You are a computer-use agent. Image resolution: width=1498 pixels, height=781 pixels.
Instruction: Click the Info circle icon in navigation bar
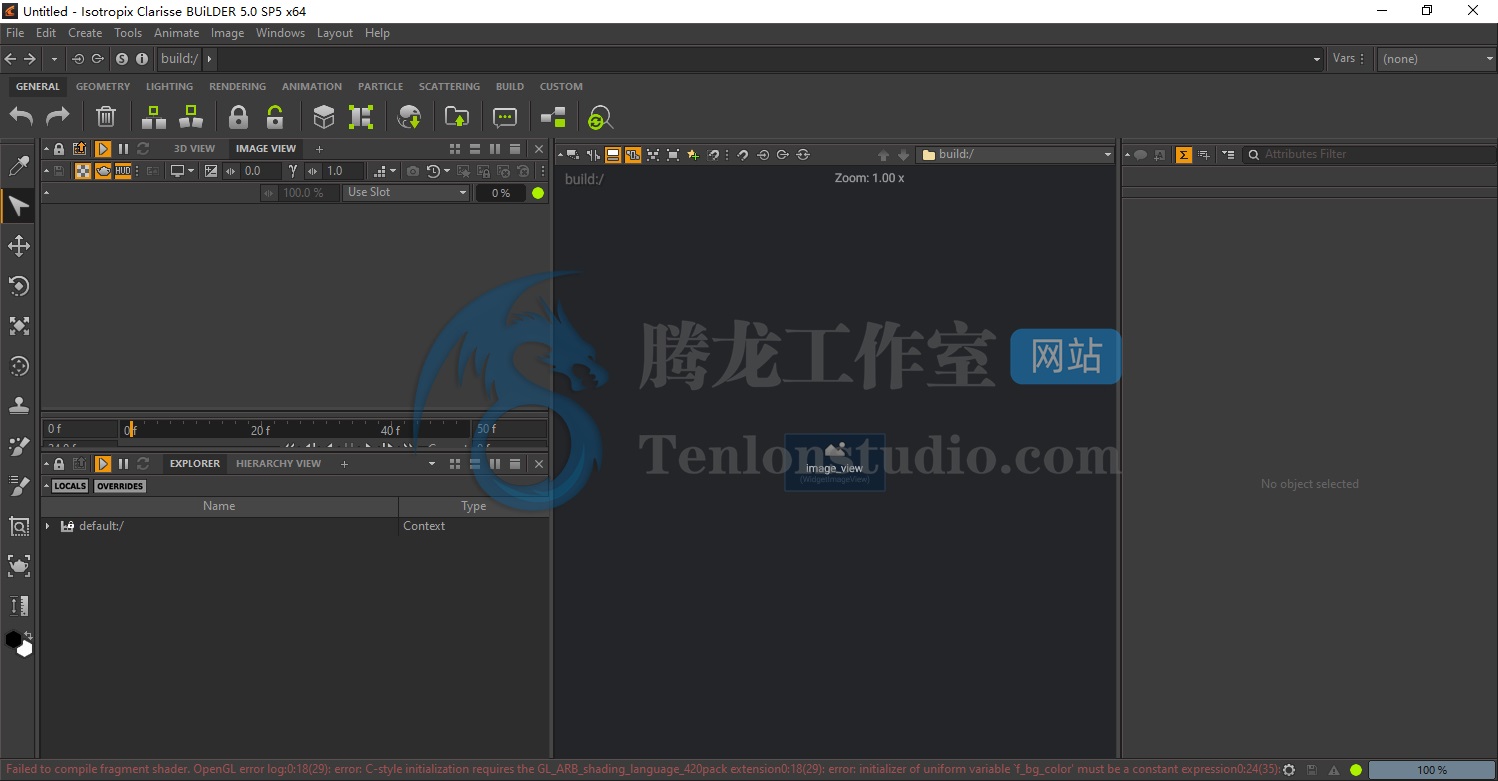142,59
